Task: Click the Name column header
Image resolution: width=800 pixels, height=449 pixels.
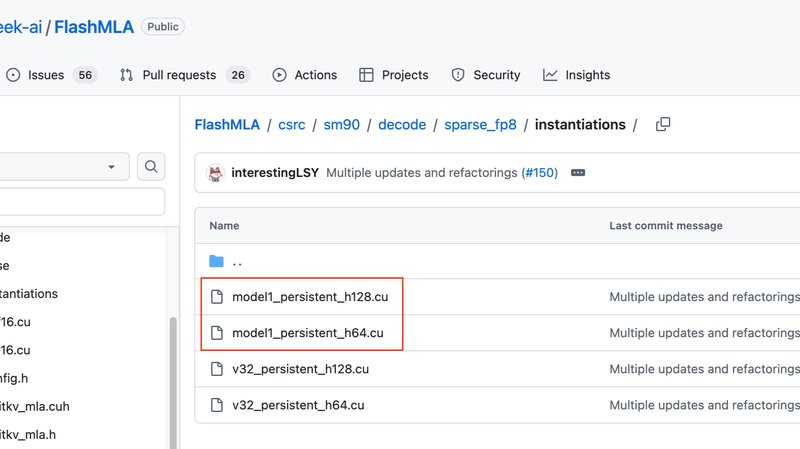Action: pos(224,226)
